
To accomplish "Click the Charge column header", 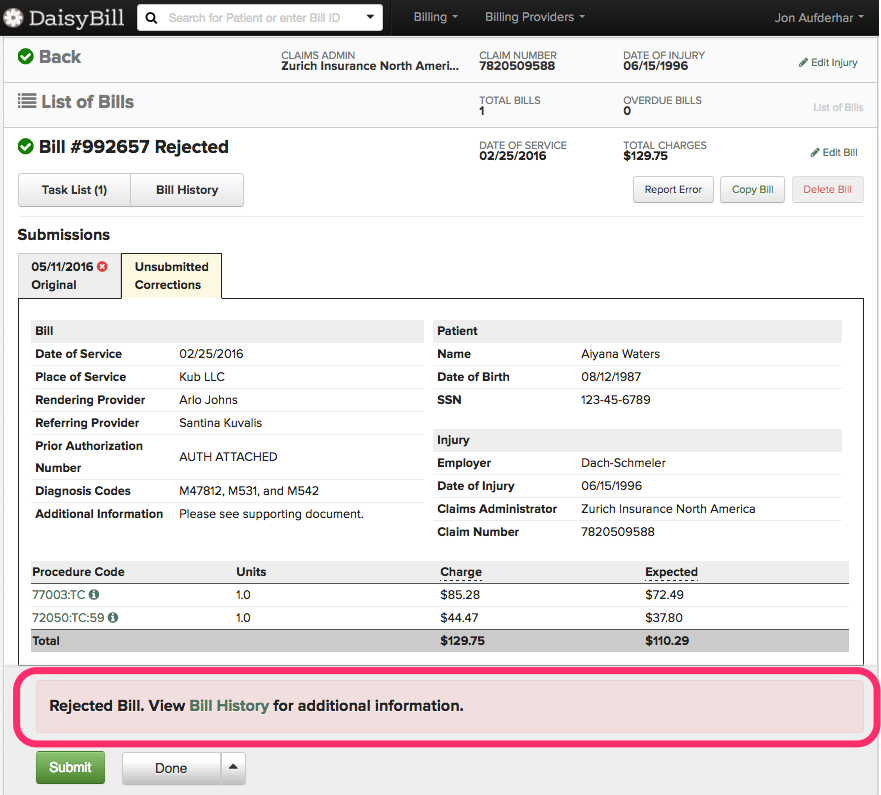I will tap(461, 571).
